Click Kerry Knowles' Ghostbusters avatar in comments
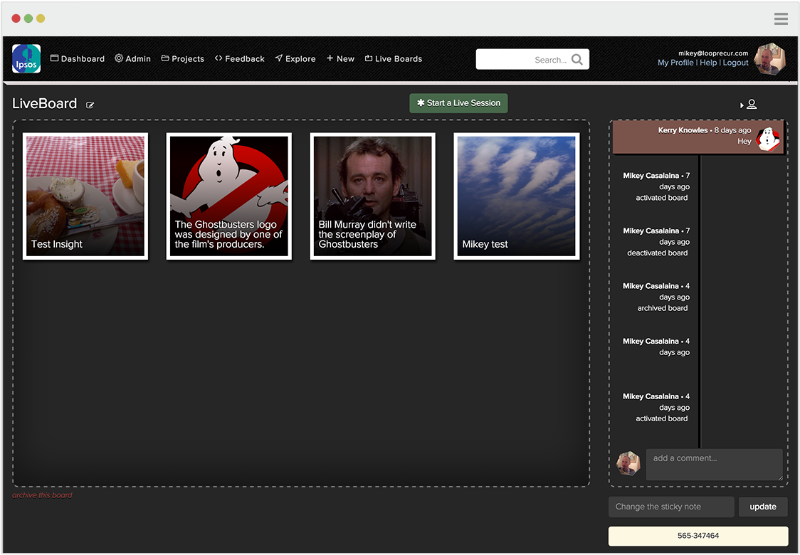The width and height of the screenshot is (800, 555). (768, 137)
